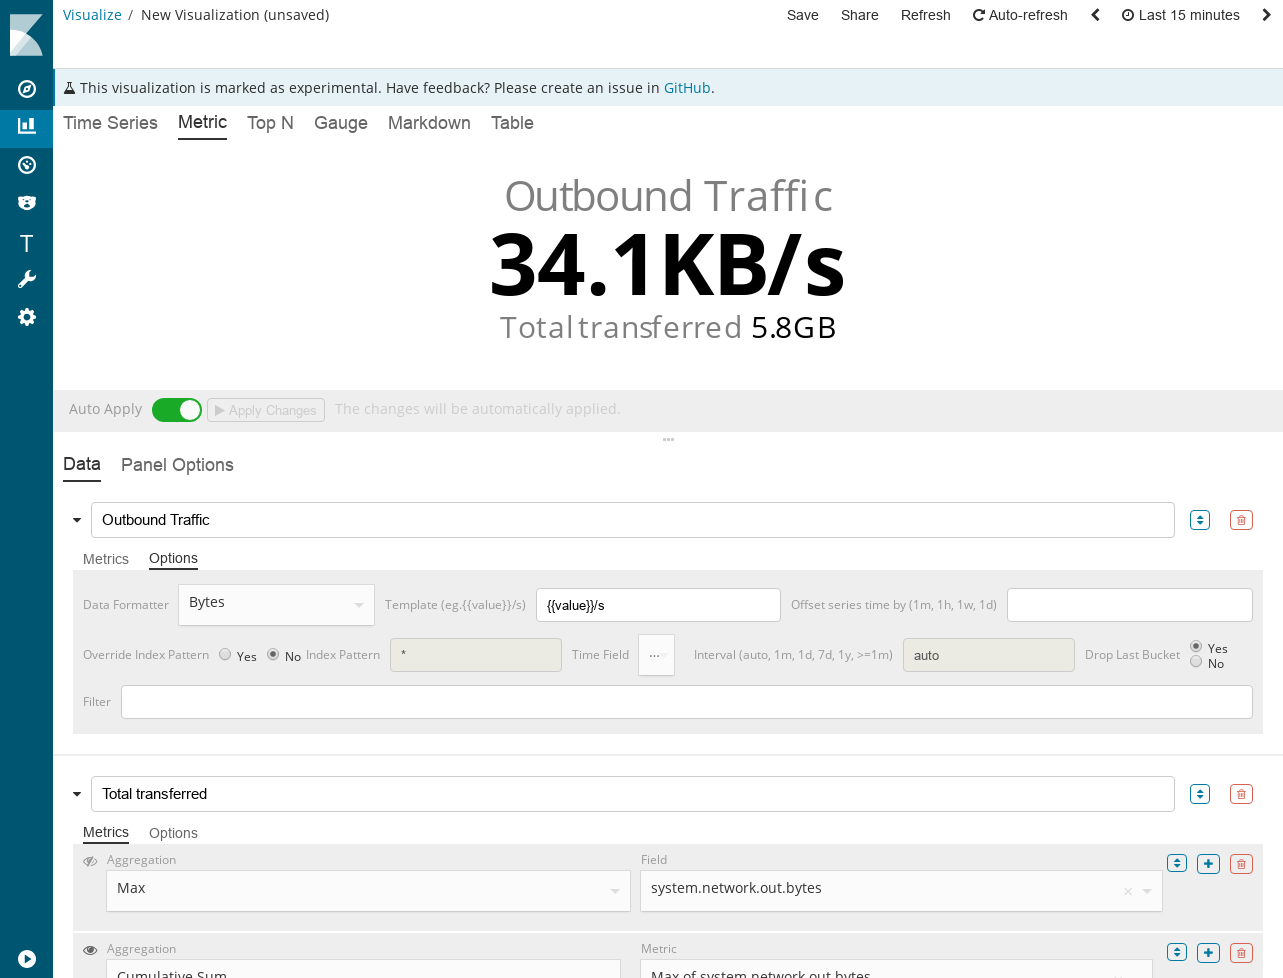The width and height of the screenshot is (1283, 978).
Task: Add a metric with the plus icon beside Max aggregation
Action: [x=1208, y=864]
